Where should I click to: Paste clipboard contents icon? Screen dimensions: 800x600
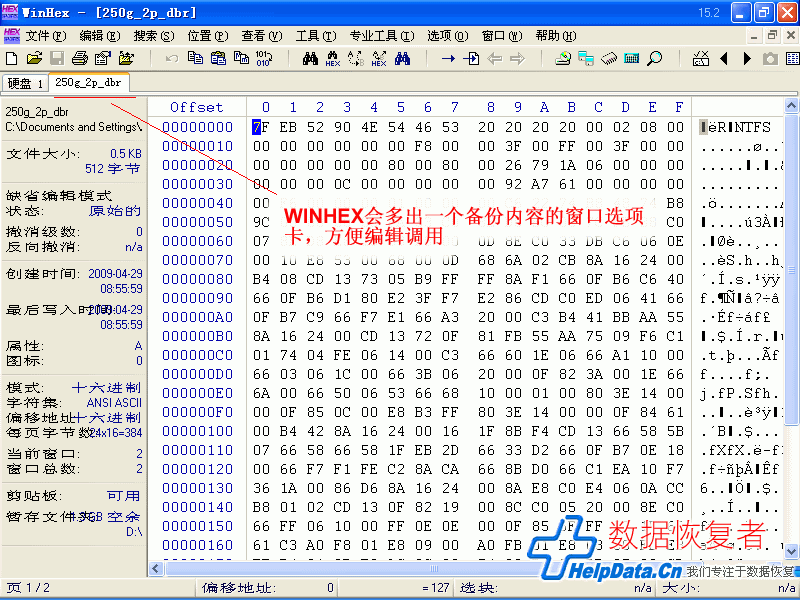218,58
